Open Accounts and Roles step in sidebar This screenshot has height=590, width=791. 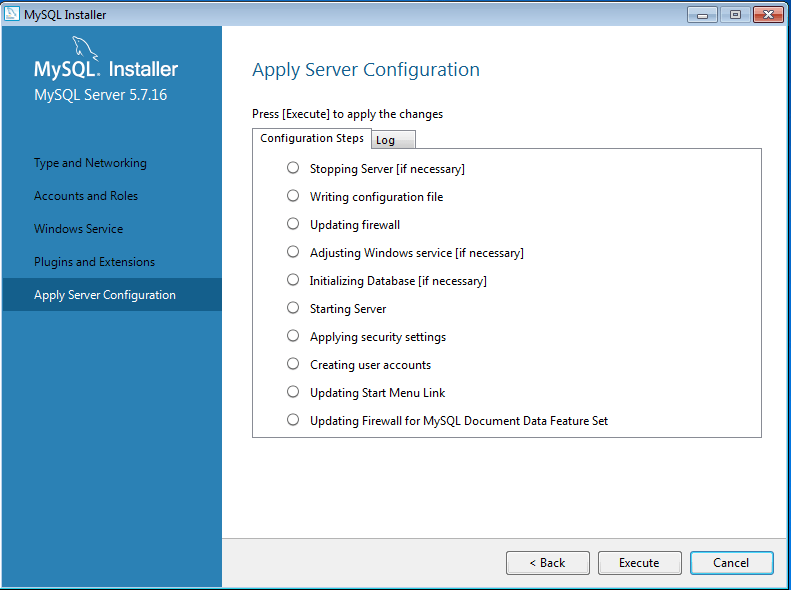[x=86, y=196]
